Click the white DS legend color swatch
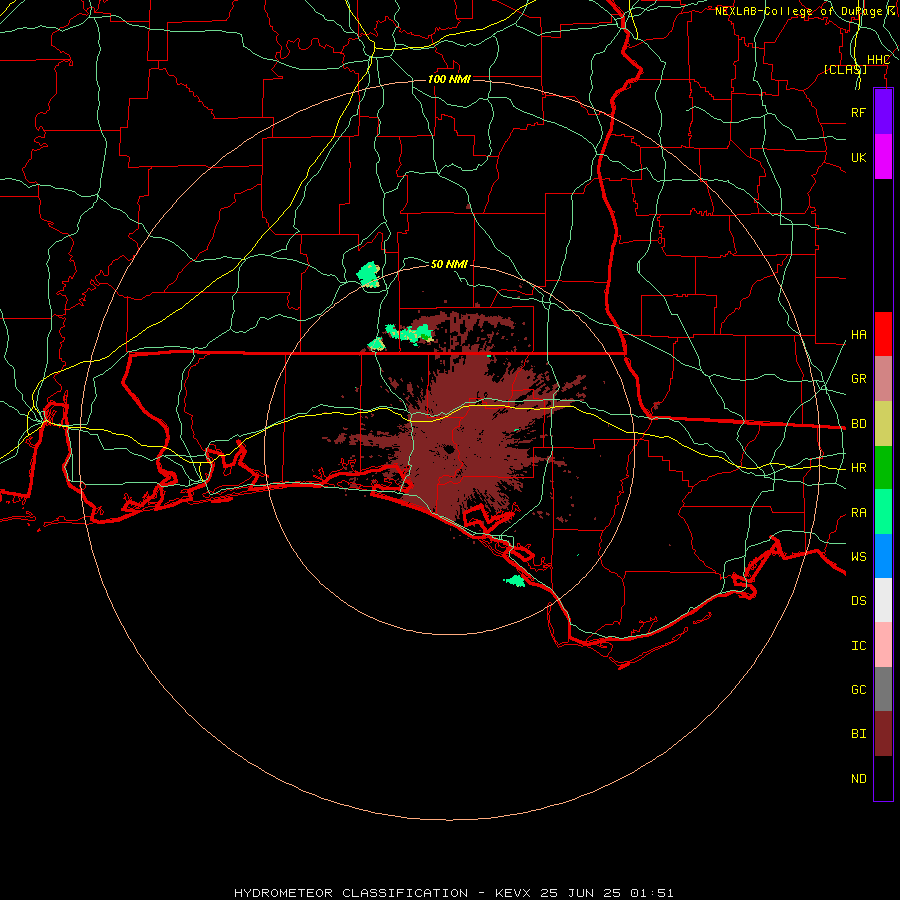Screen dimensions: 900x900 pyautogui.click(x=883, y=600)
